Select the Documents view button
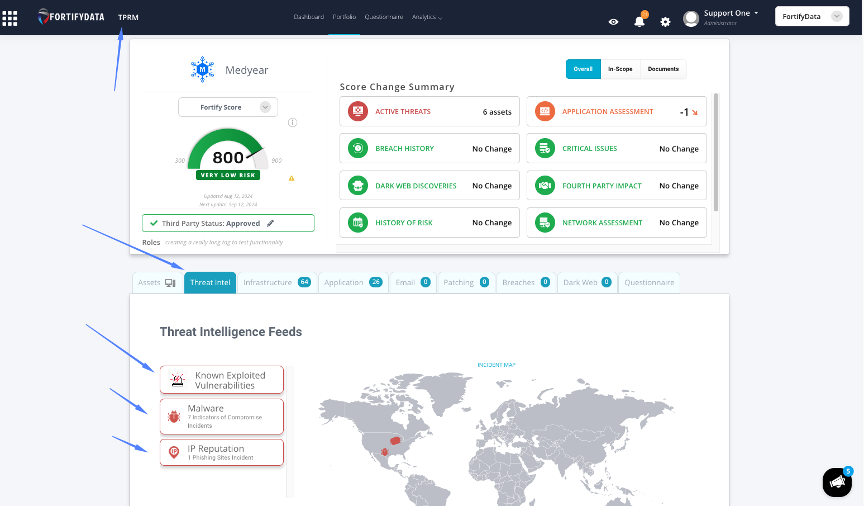Screen dimensions: 864x506 [x=663, y=69]
